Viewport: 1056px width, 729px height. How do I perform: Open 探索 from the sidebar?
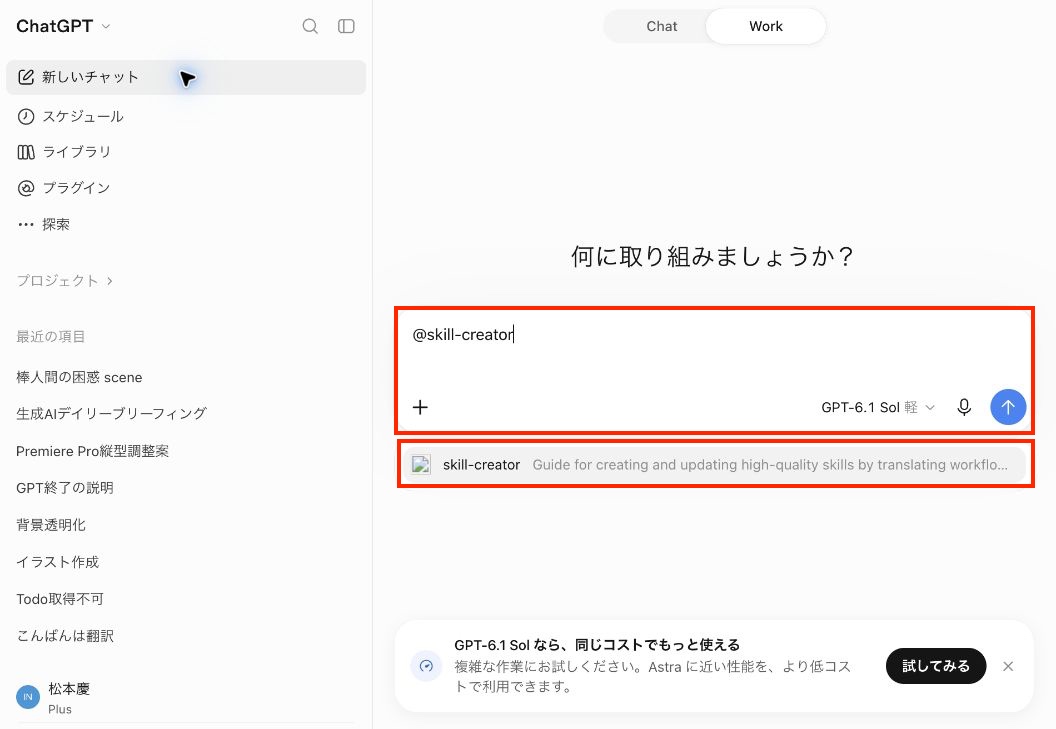click(x=186, y=224)
